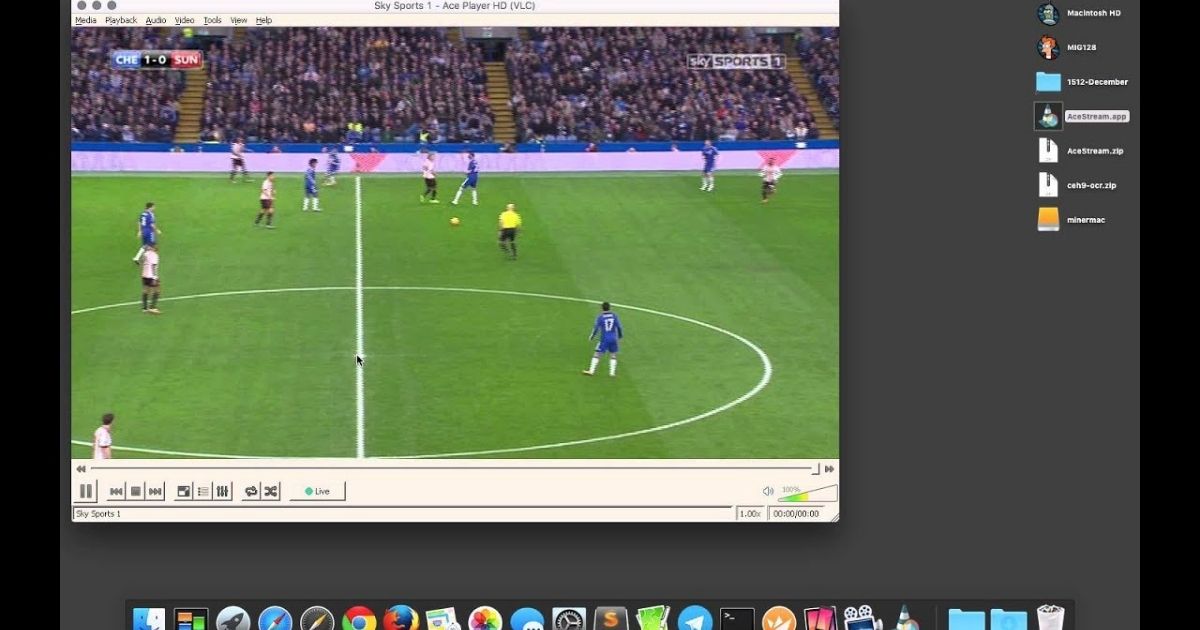Click the 1.00x playback speed field
The image size is (1200, 630).
click(x=751, y=513)
